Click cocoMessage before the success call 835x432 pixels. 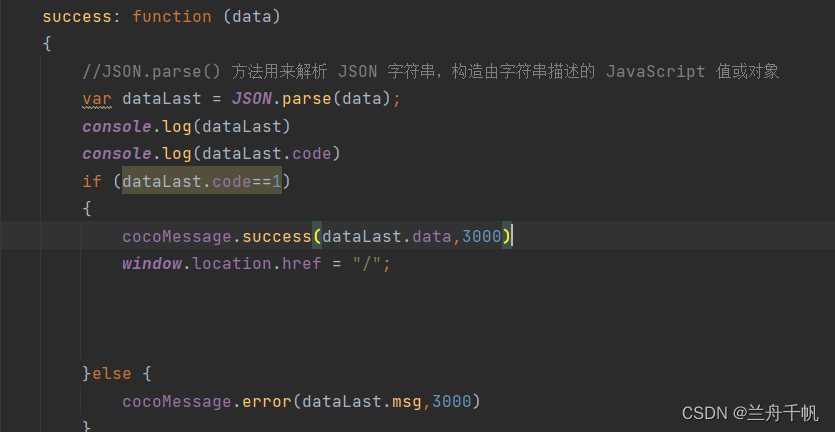pos(177,236)
